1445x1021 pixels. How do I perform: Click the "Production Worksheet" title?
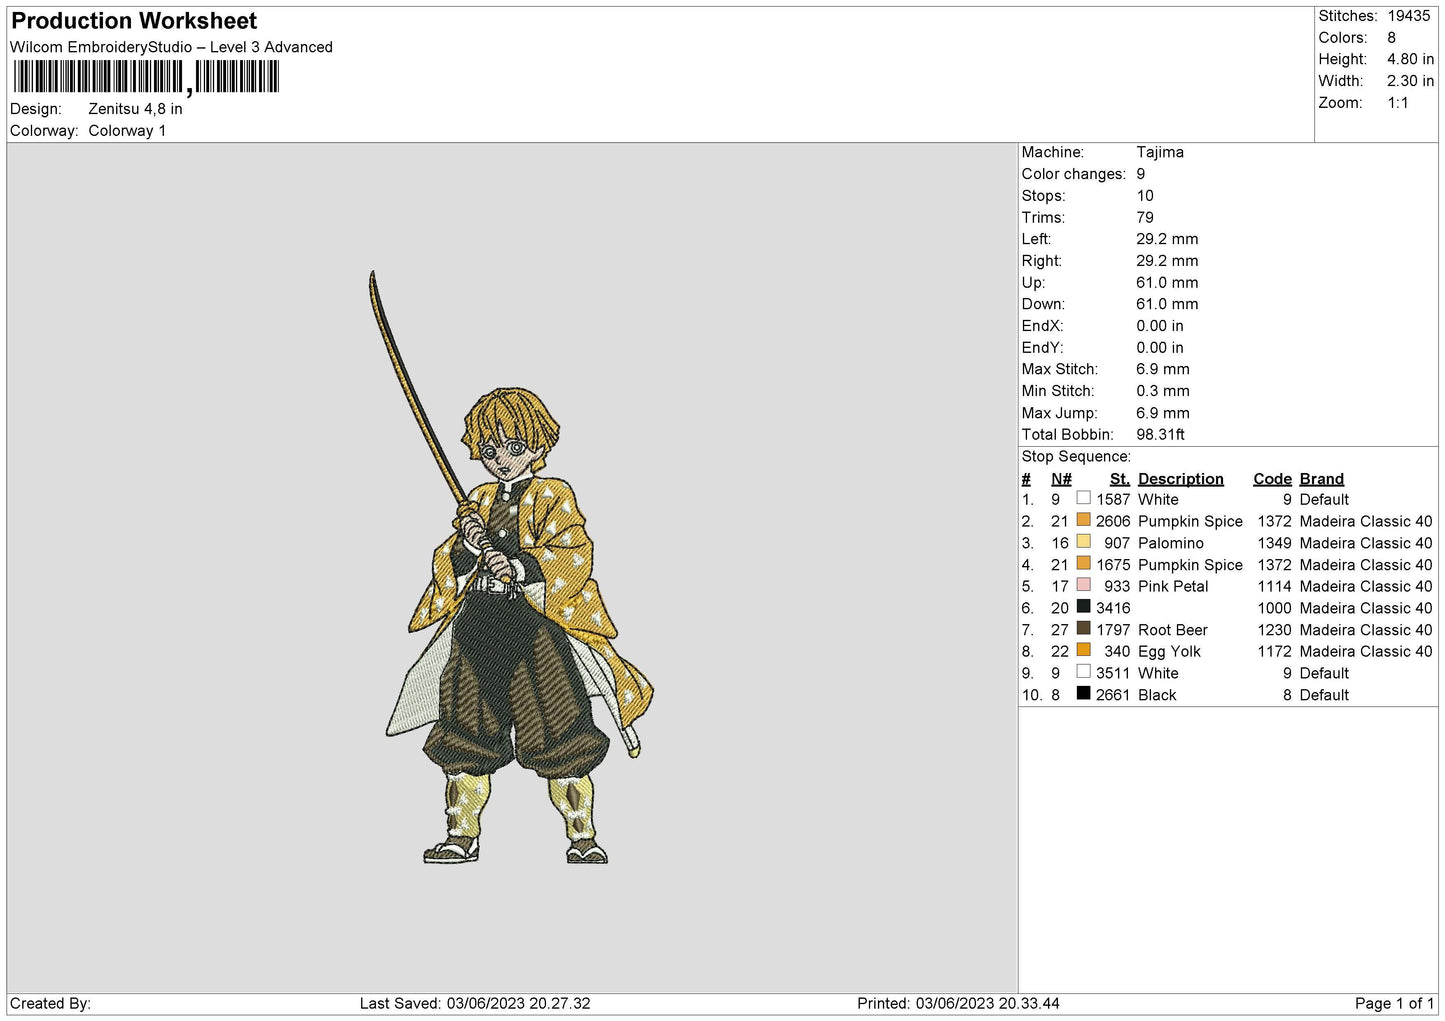click(134, 21)
